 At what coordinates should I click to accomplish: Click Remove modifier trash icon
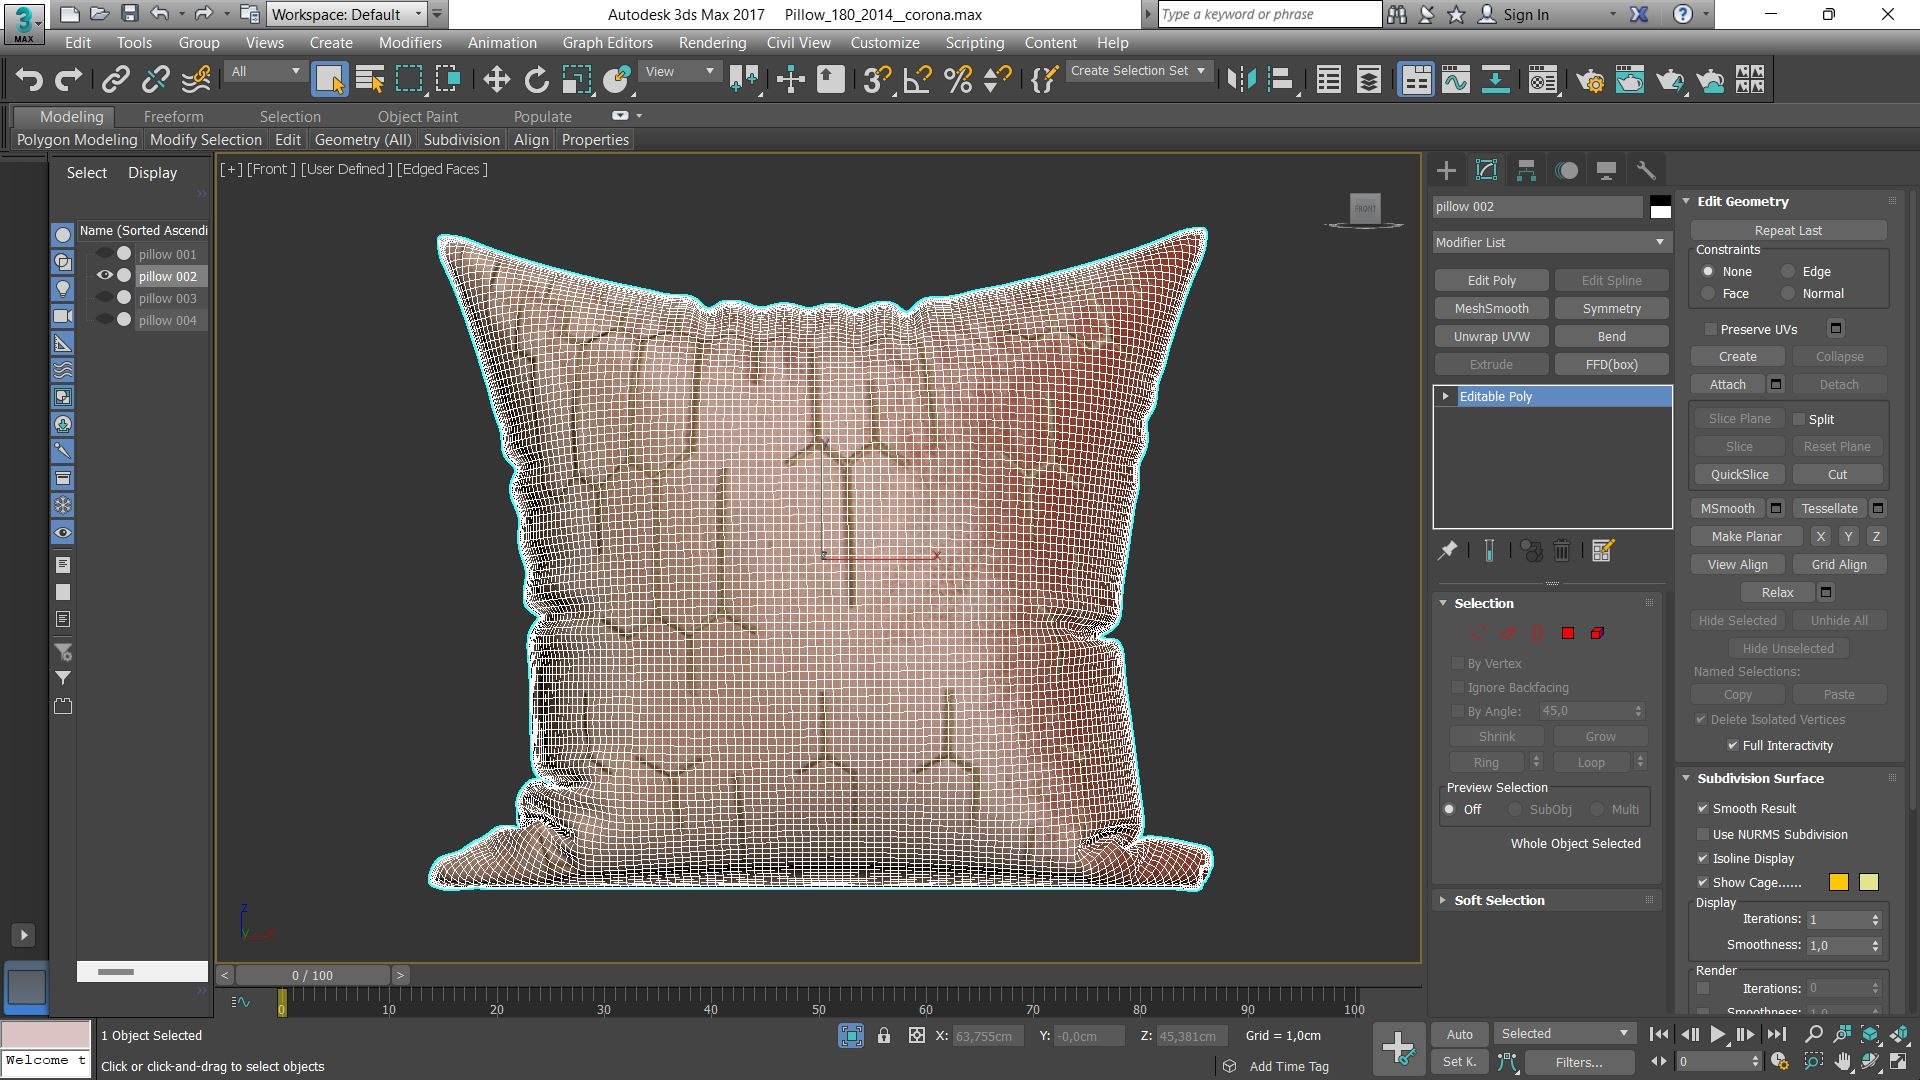pyautogui.click(x=1562, y=550)
